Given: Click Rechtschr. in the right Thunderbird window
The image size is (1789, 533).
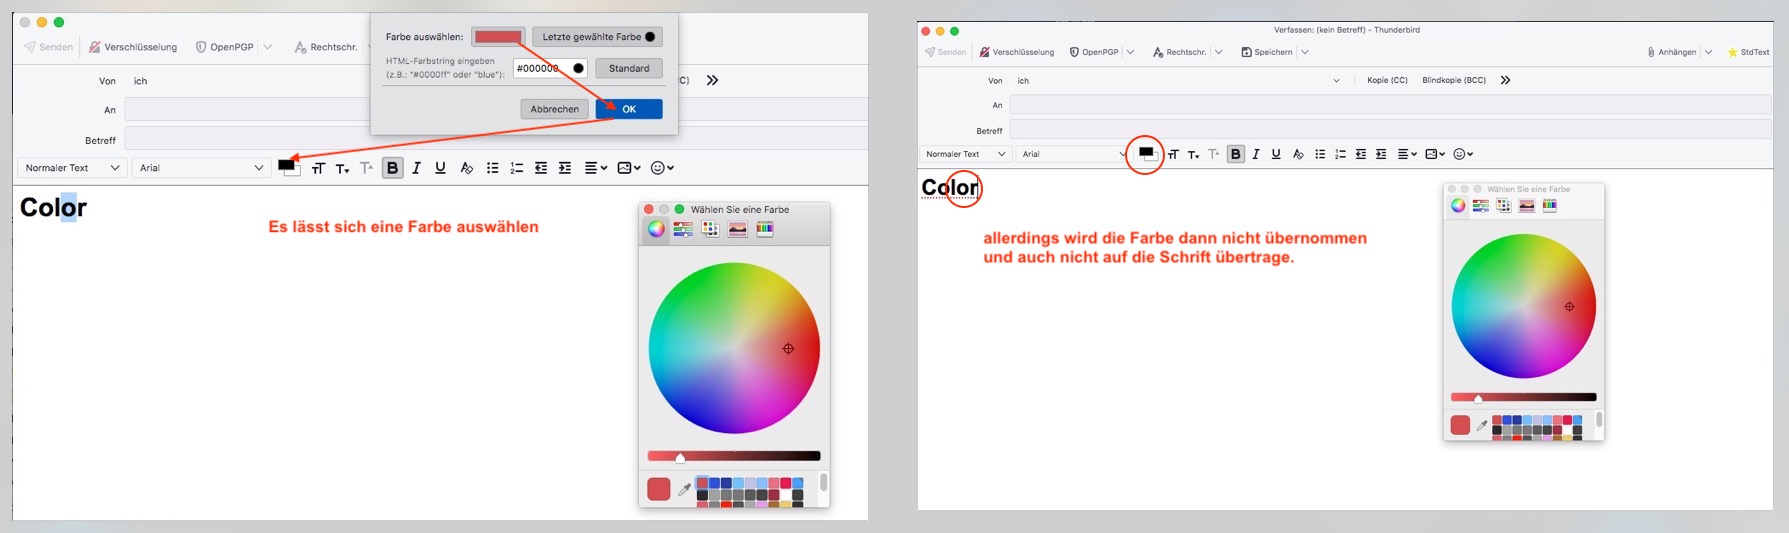Looking at the screenshot, I should 1179,52.
